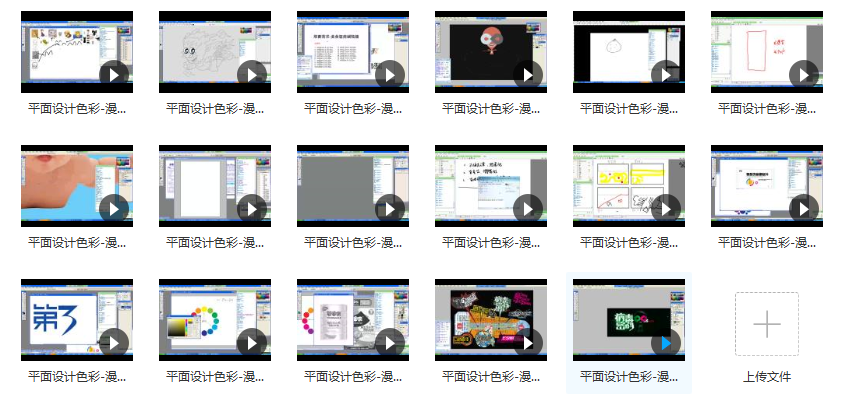Start the video showing blue '第3' text
Image resolution: width=856 pixels, height=409 pixels.
[114, 342]
